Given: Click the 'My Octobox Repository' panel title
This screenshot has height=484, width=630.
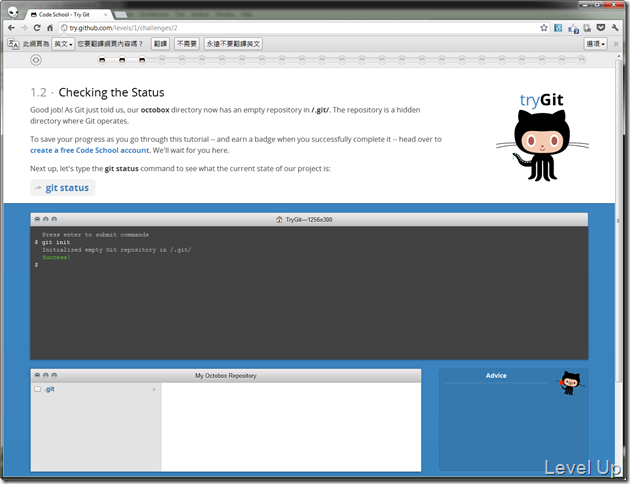Looking at the screenshot, I should click(x=225, y=376).
